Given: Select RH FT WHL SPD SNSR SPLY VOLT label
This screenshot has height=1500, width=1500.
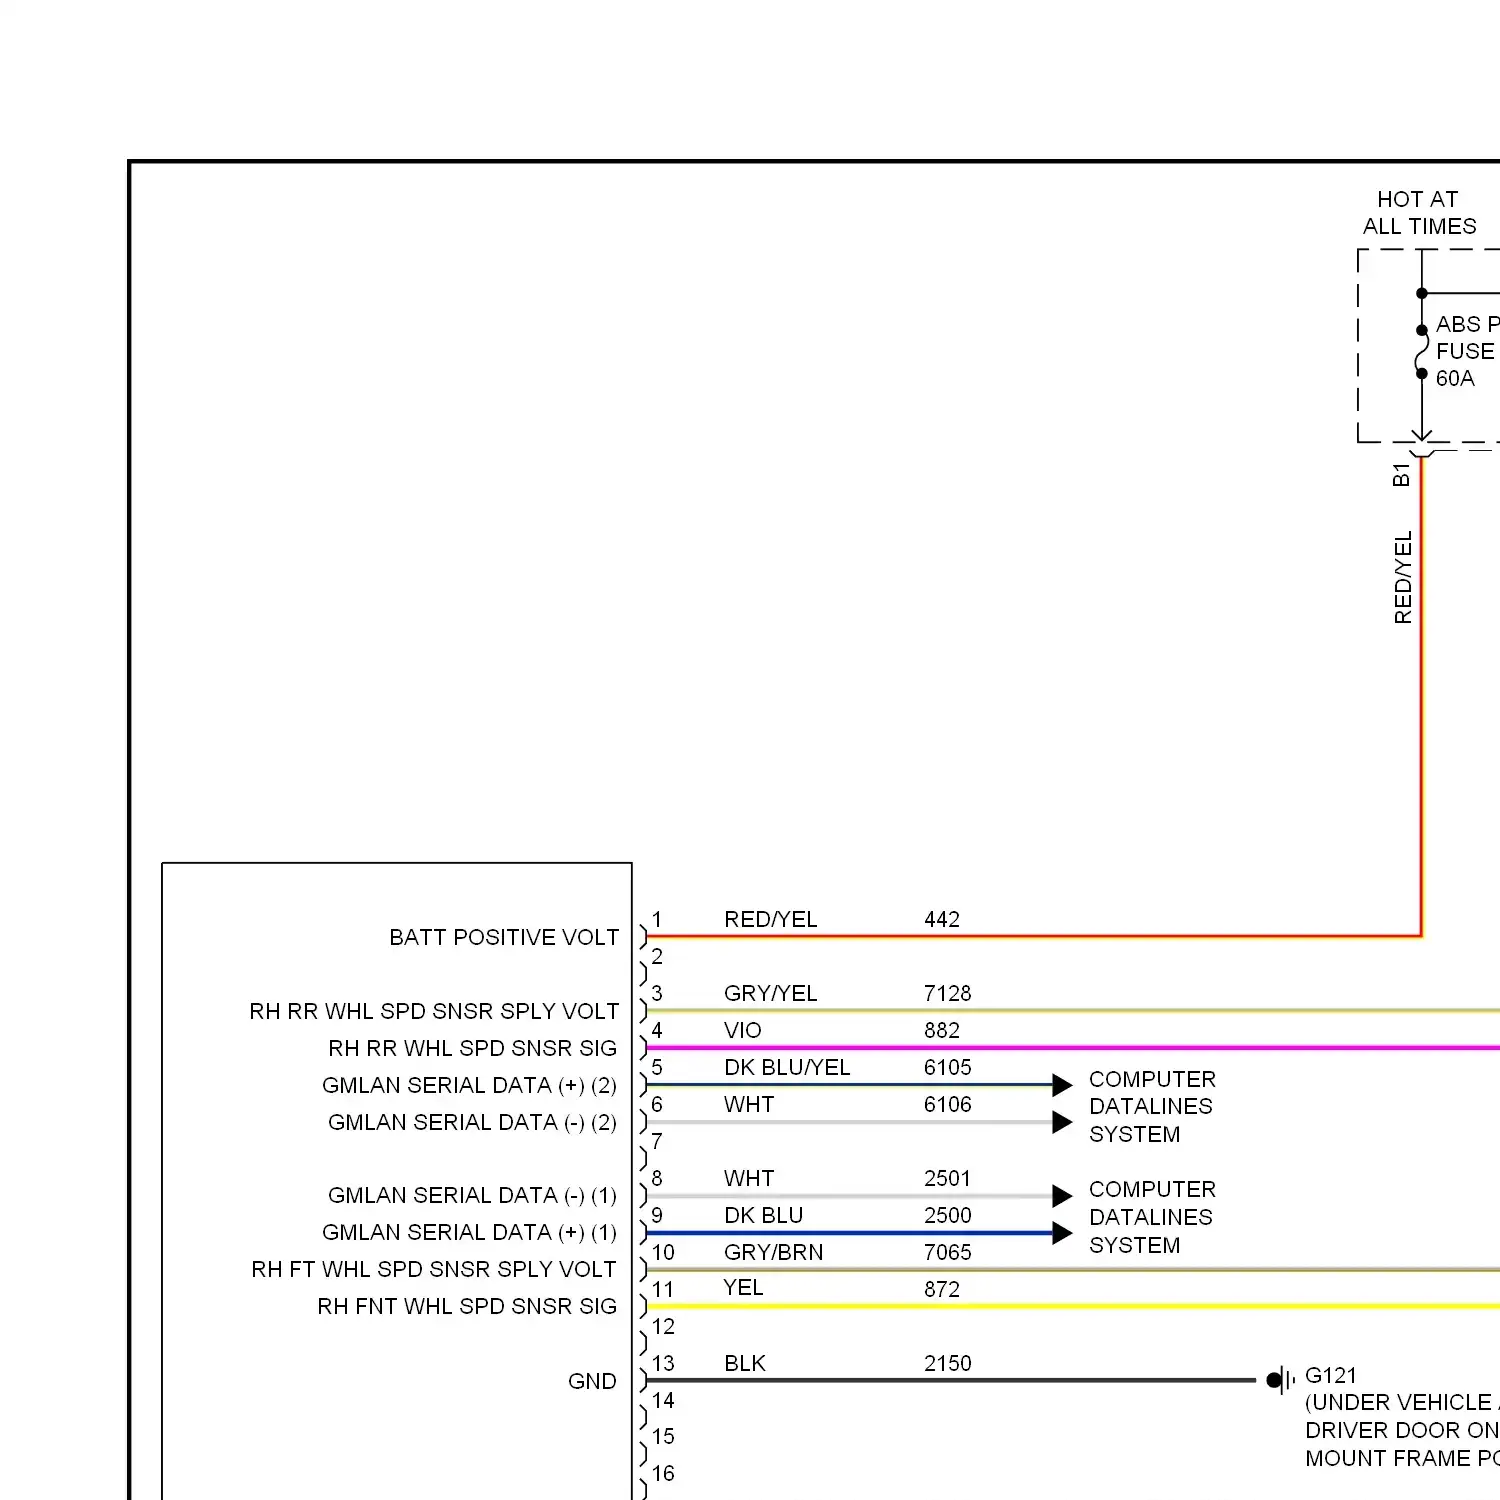Looking at the screenshot, I should [434, 1269].
